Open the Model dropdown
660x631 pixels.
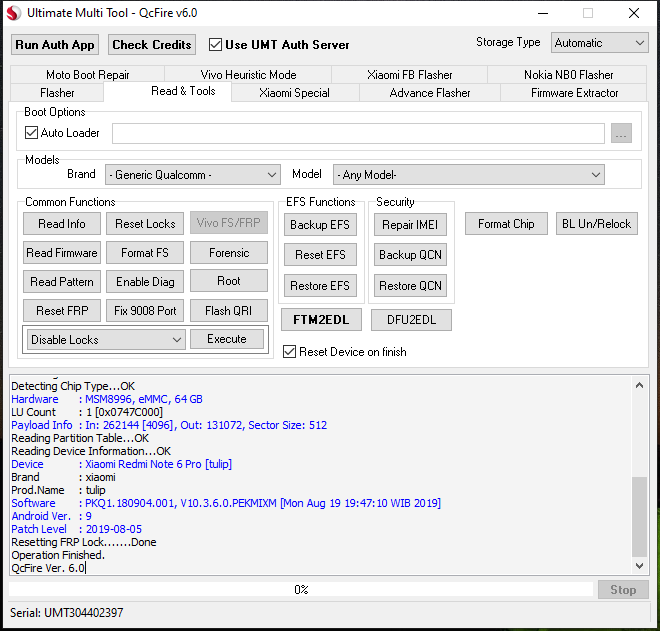468,174
